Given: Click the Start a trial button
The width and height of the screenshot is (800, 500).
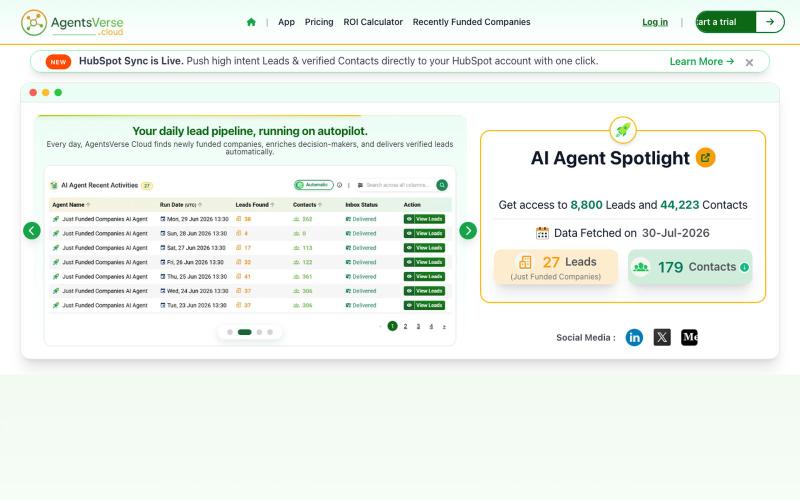Looking at the screenshot, I should pyautogui.click(x=740, y=22).
